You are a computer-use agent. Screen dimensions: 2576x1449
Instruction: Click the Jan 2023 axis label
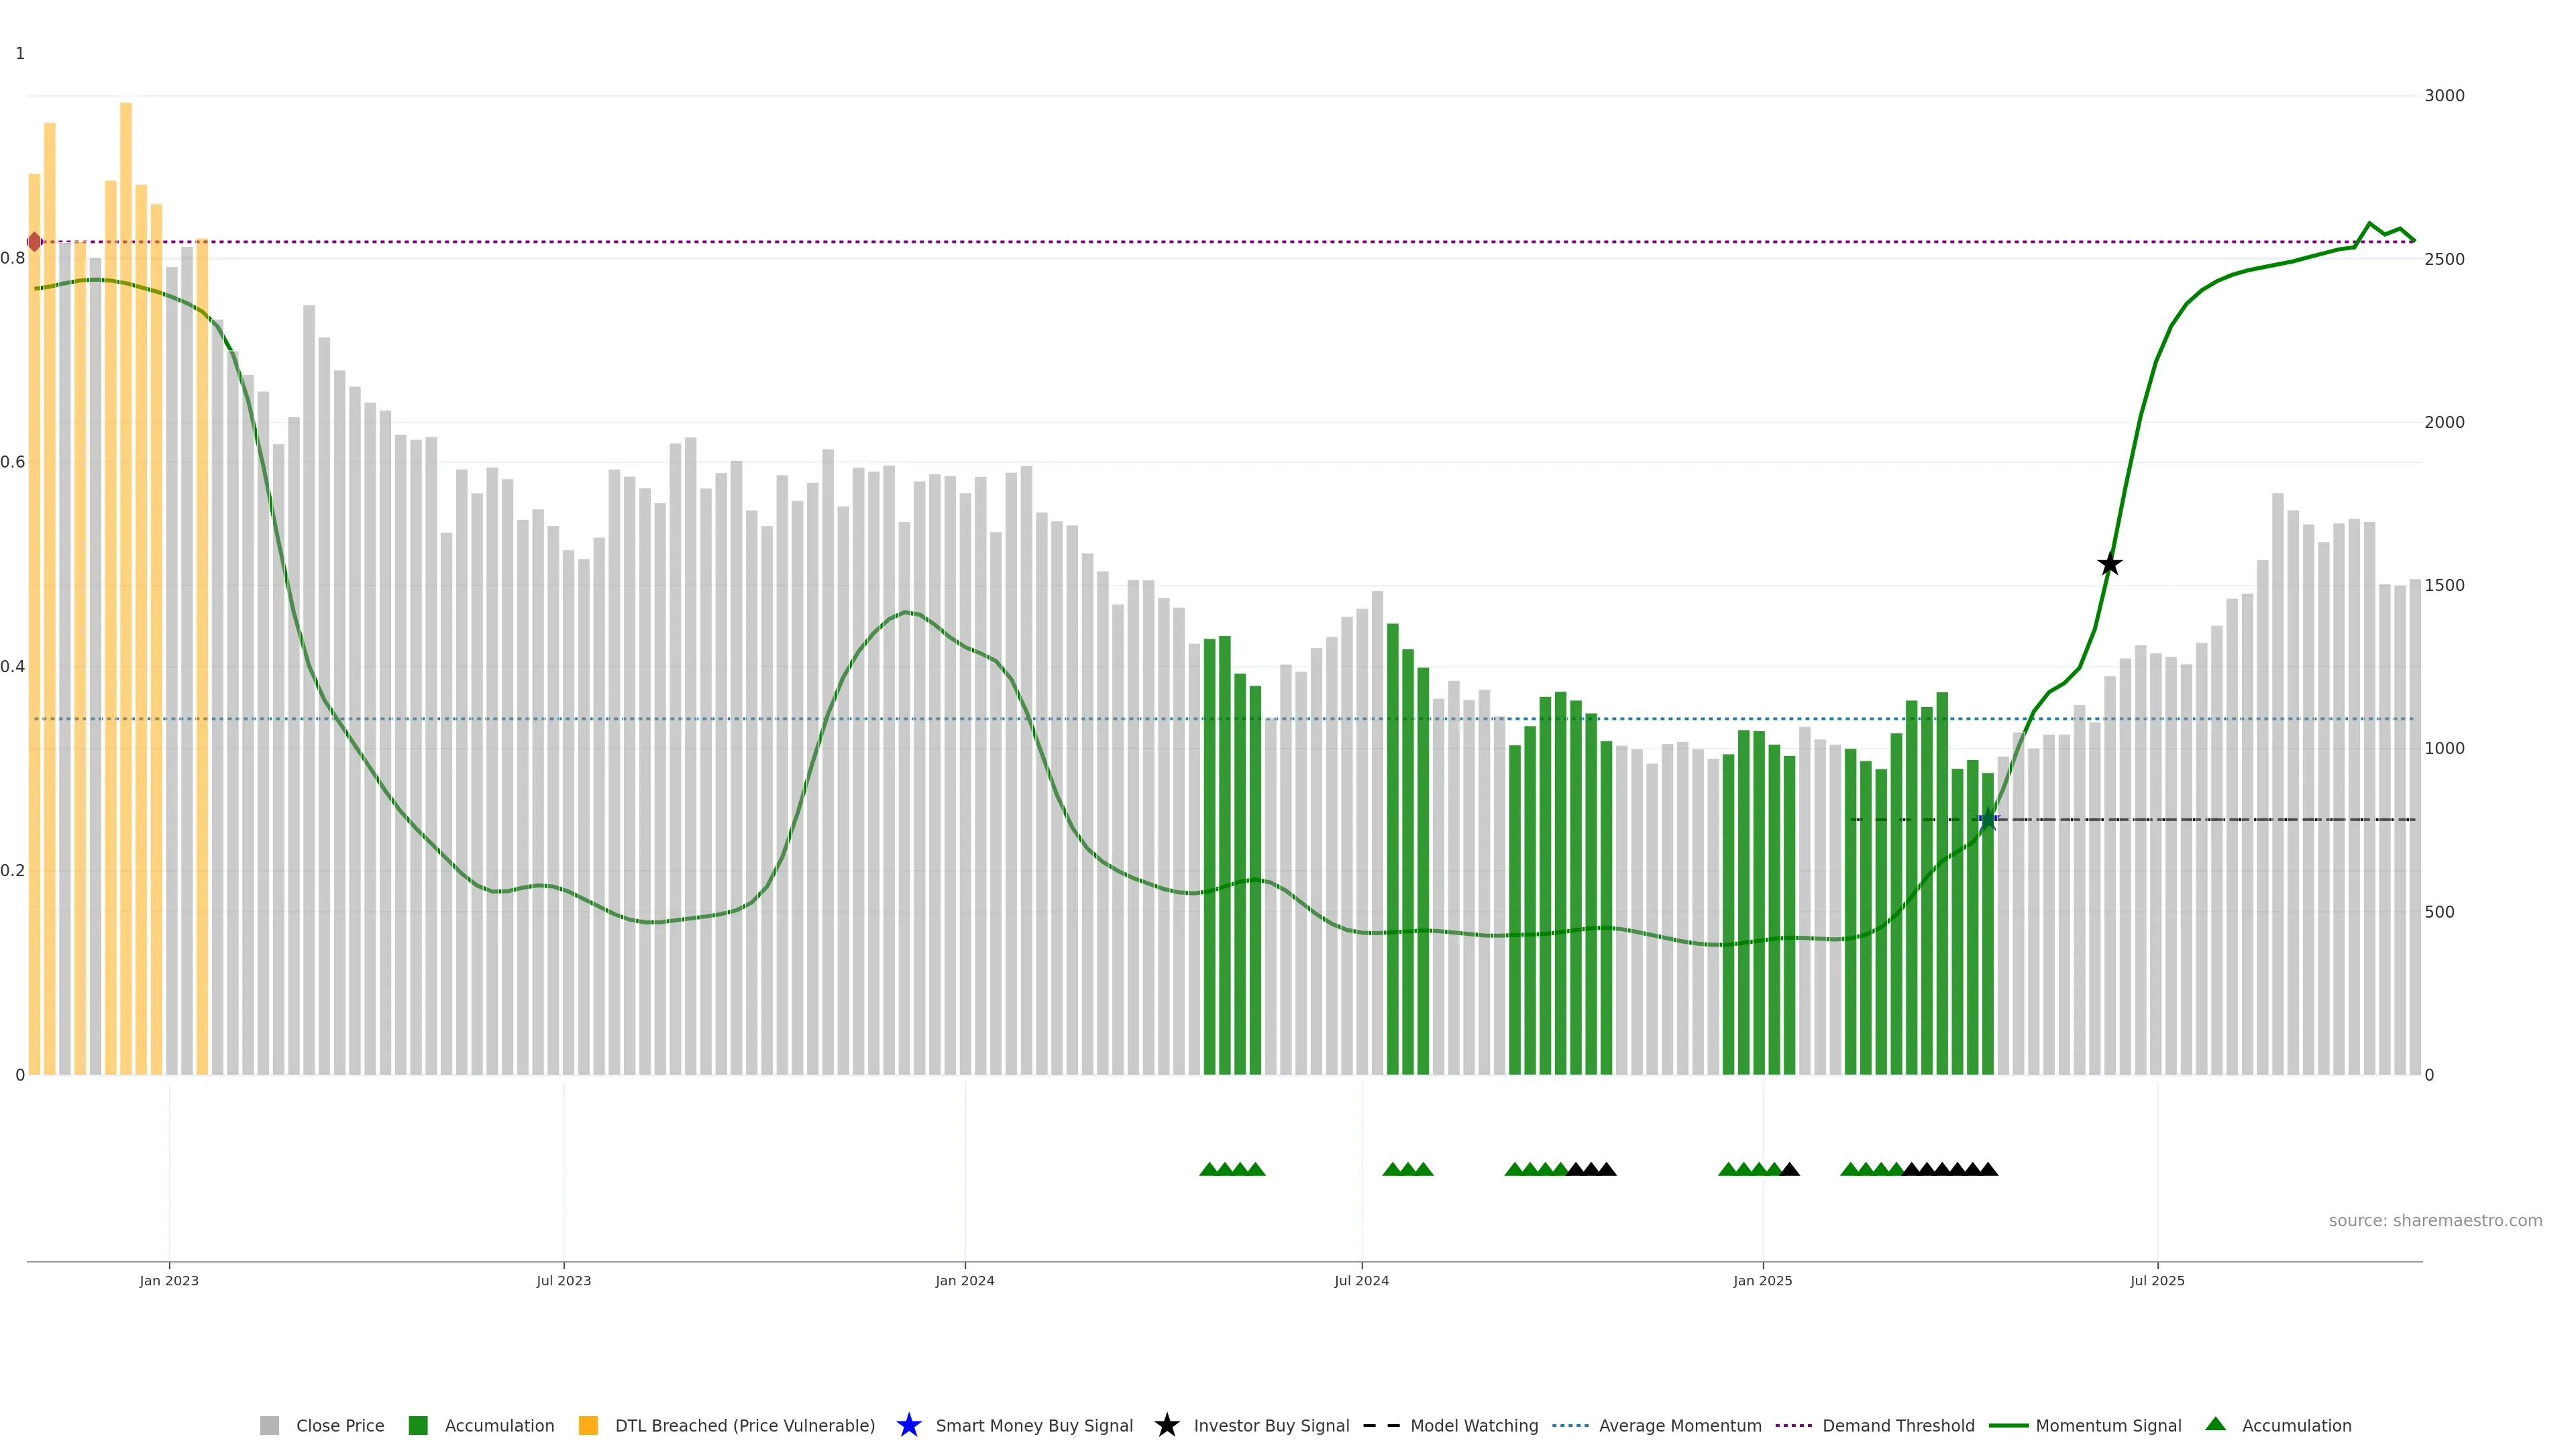pyautogui.click(x=169, y=1281)
